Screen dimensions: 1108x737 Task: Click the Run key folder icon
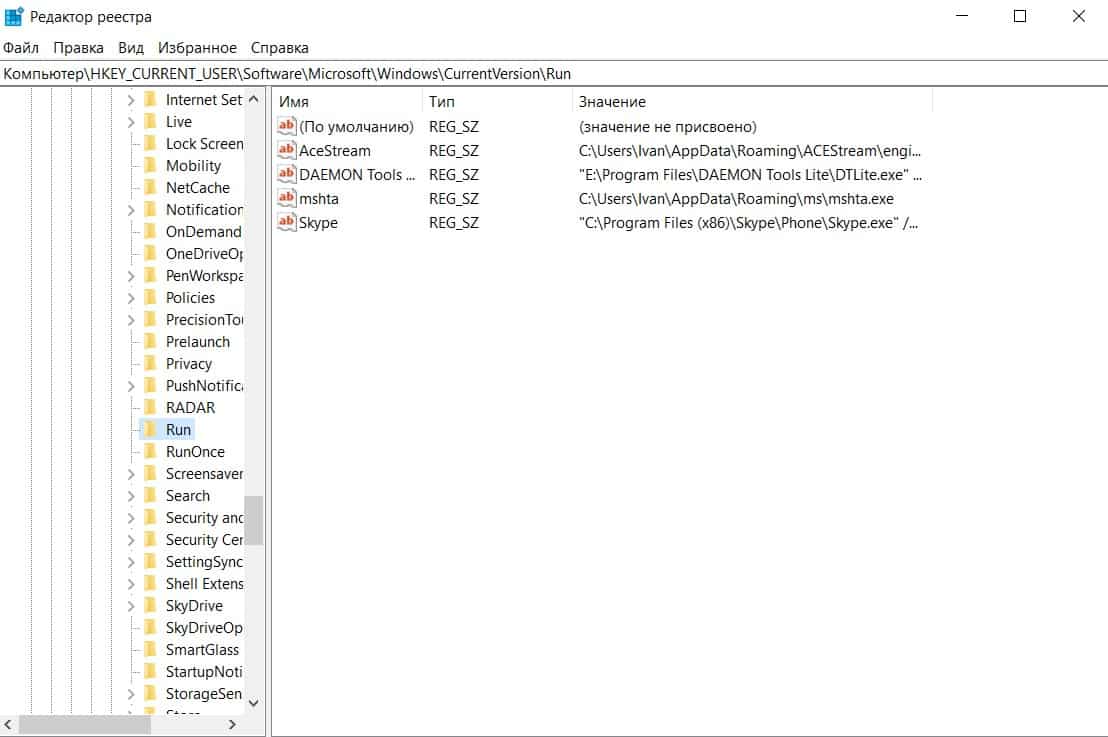[x=151, y=430]
